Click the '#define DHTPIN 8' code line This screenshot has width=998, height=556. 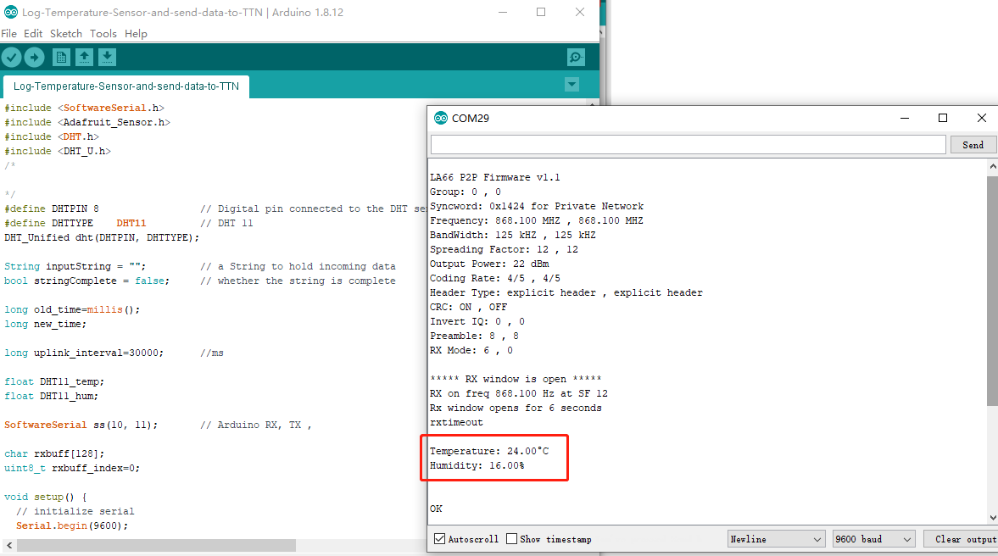(x=52, y=209)
